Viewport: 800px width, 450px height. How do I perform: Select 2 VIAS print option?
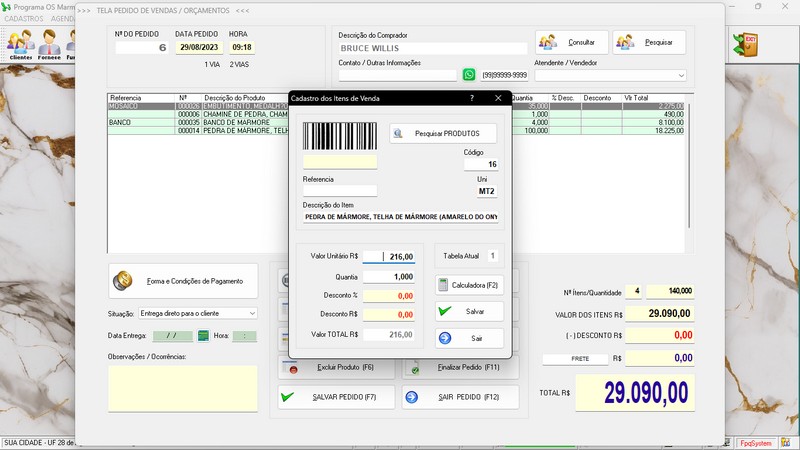click(239, 65)
